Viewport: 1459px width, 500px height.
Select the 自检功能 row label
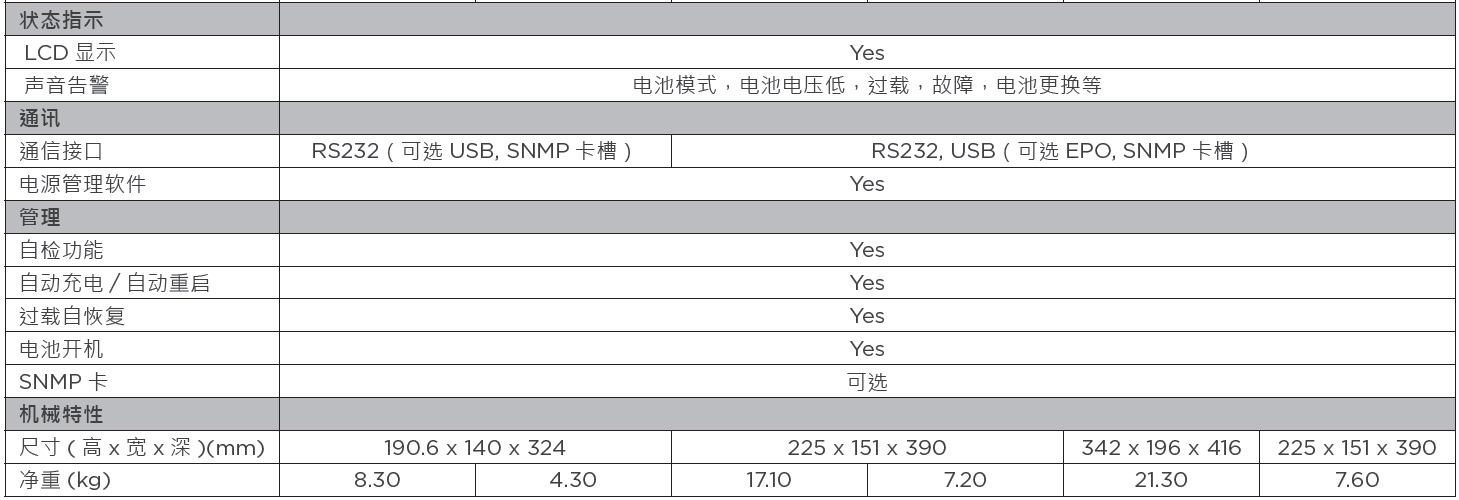tap(61, 250)
